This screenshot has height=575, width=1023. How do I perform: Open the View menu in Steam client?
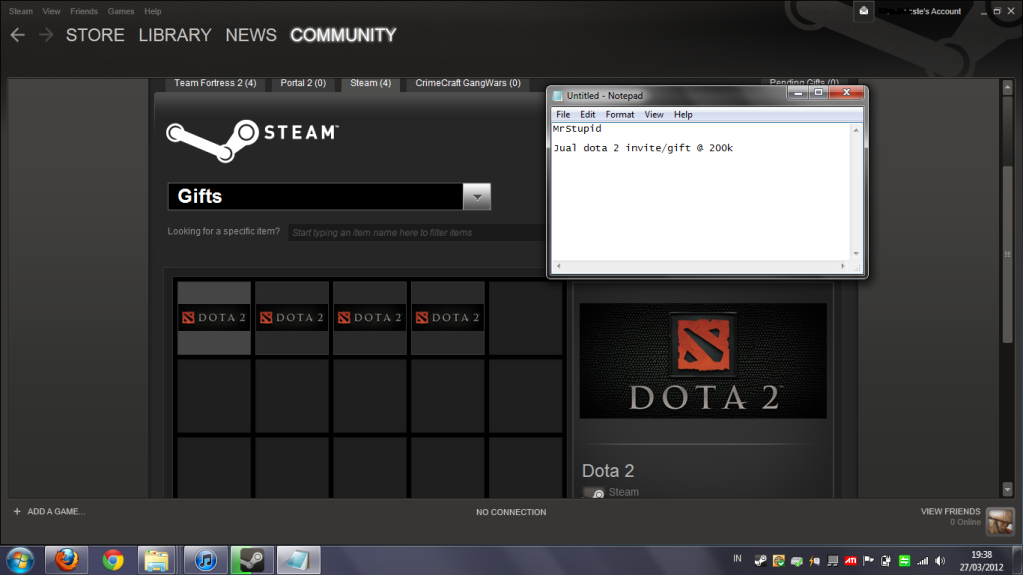click(51, 11)
